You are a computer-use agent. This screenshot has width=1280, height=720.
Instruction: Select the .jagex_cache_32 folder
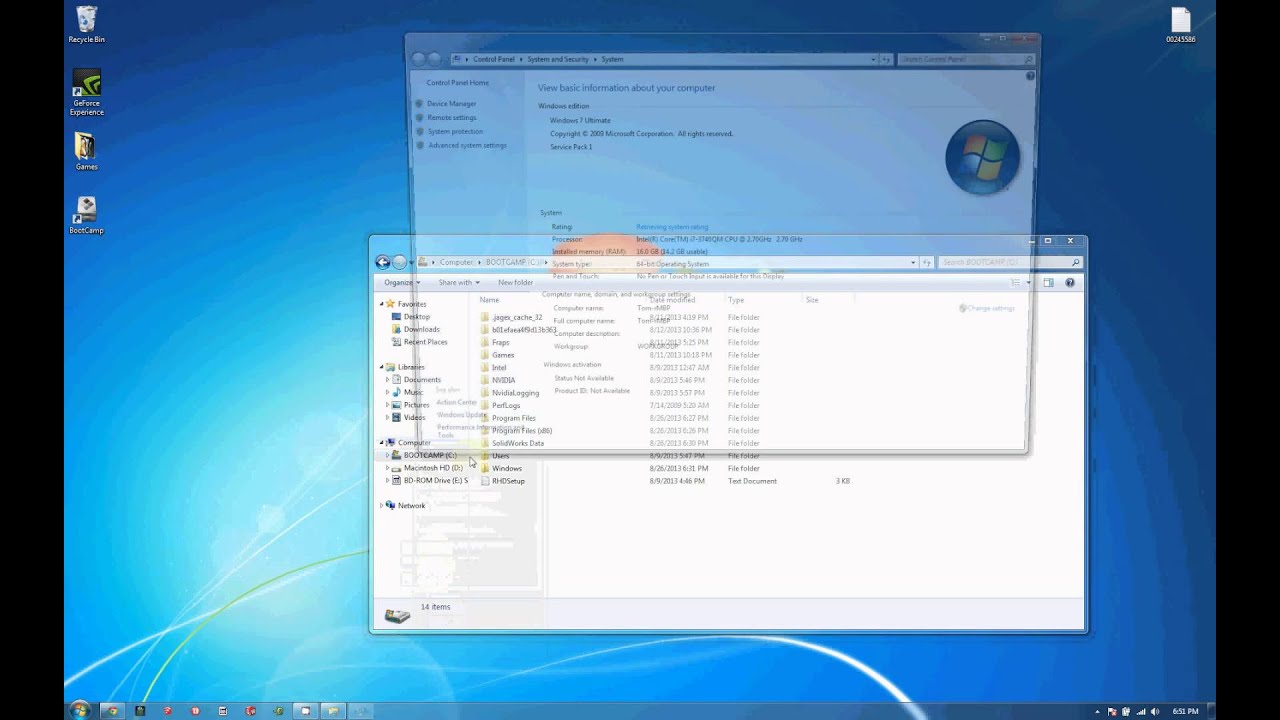coord(516,317)
